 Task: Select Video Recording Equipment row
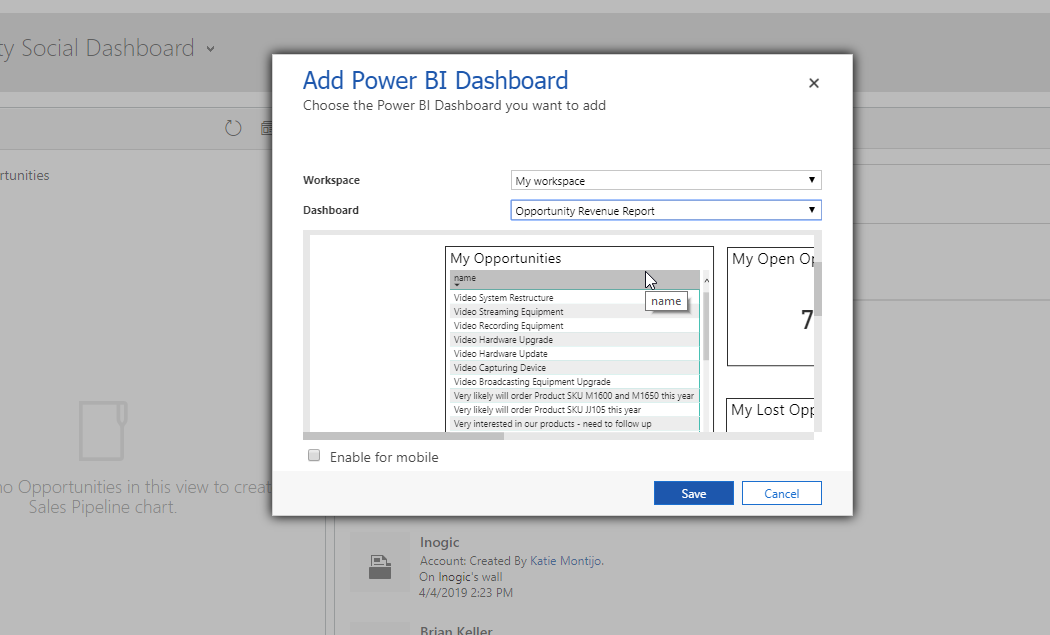coord(575,326)
